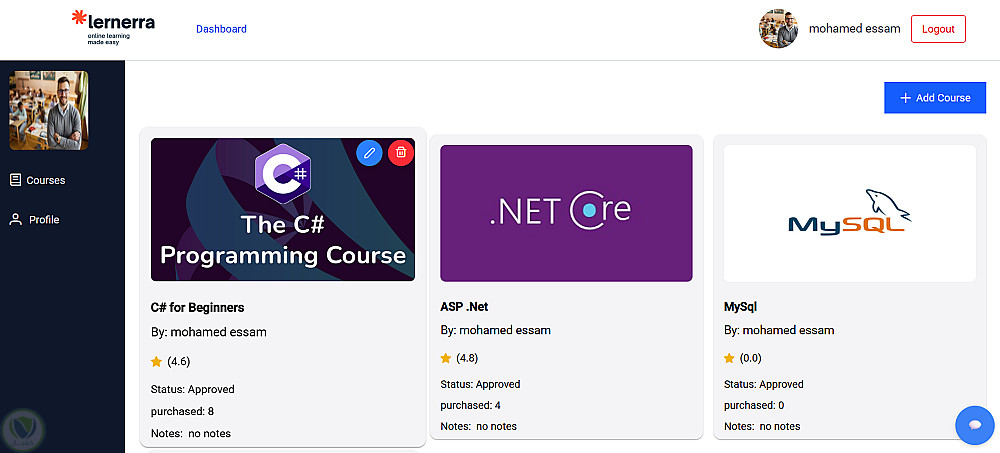Click the Add Course button

[935, 98]
